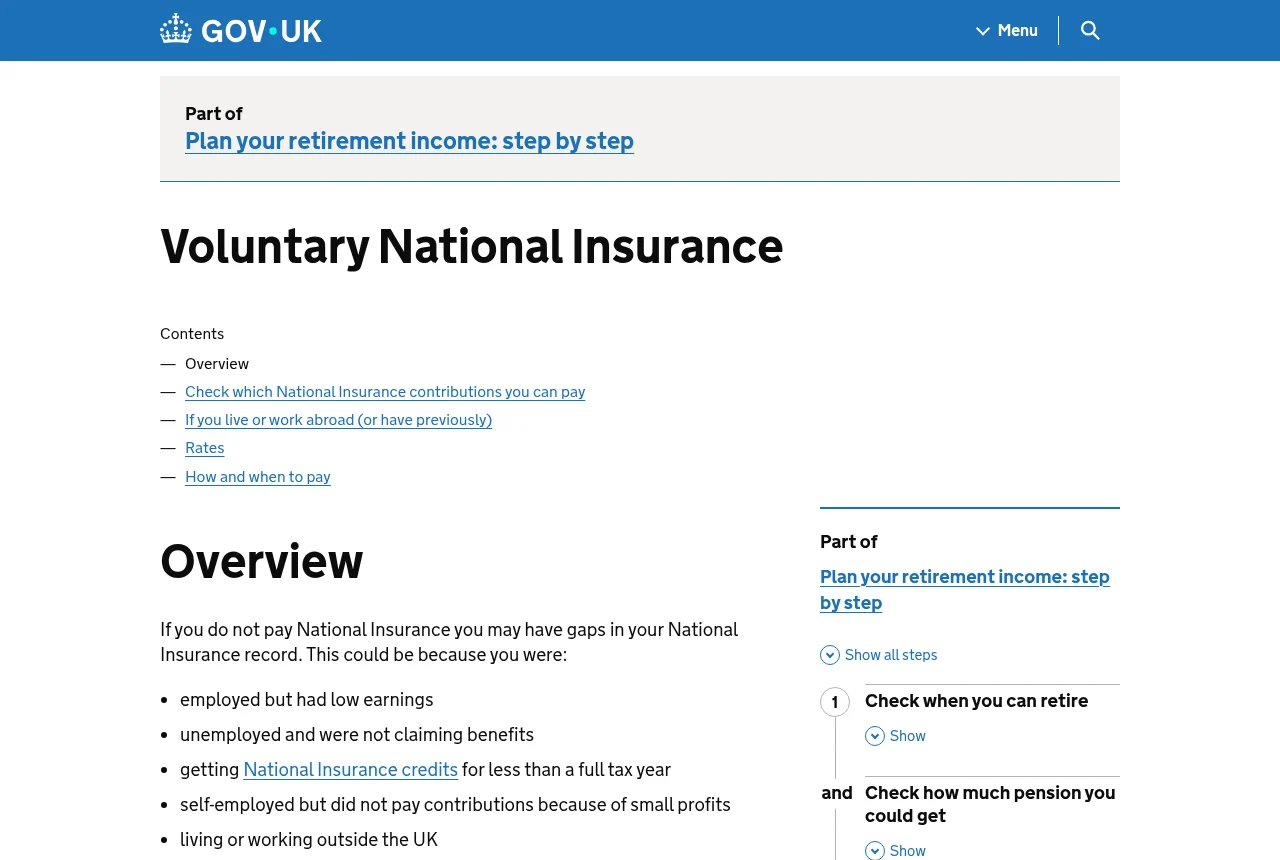Open the search magnifier icon
The width and height of the screenshot is (1280, 860).
click(x=1090, y=30)
